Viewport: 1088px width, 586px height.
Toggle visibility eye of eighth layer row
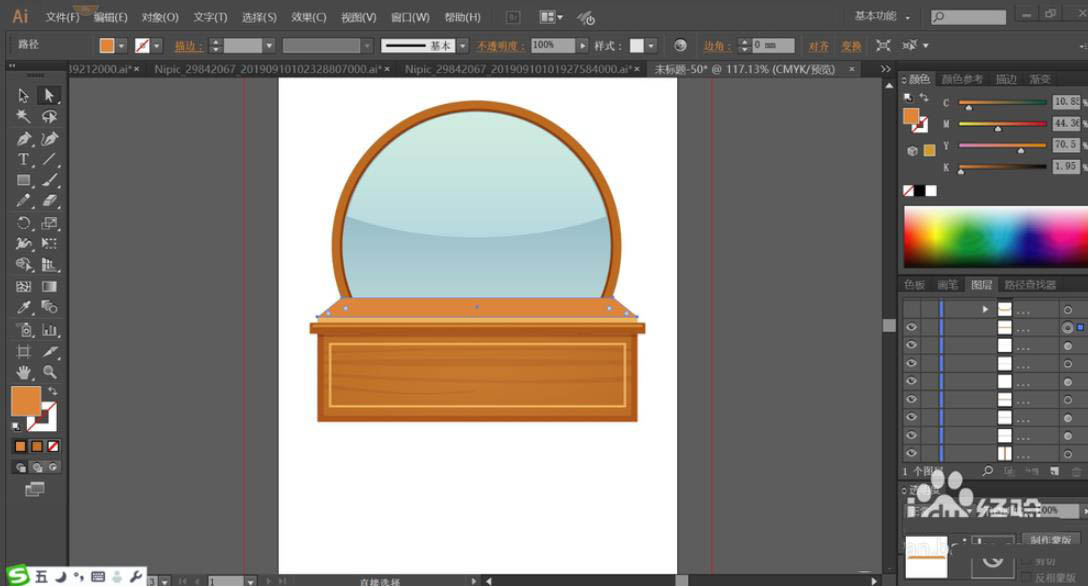click(x=911, y=436)
